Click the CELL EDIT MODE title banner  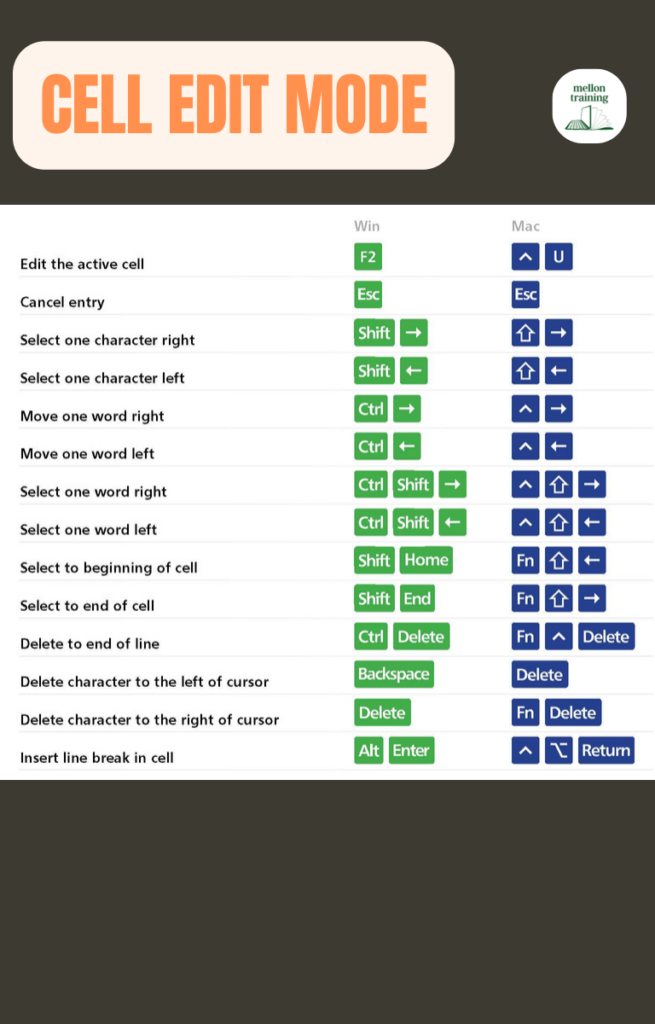pos(233,105)
